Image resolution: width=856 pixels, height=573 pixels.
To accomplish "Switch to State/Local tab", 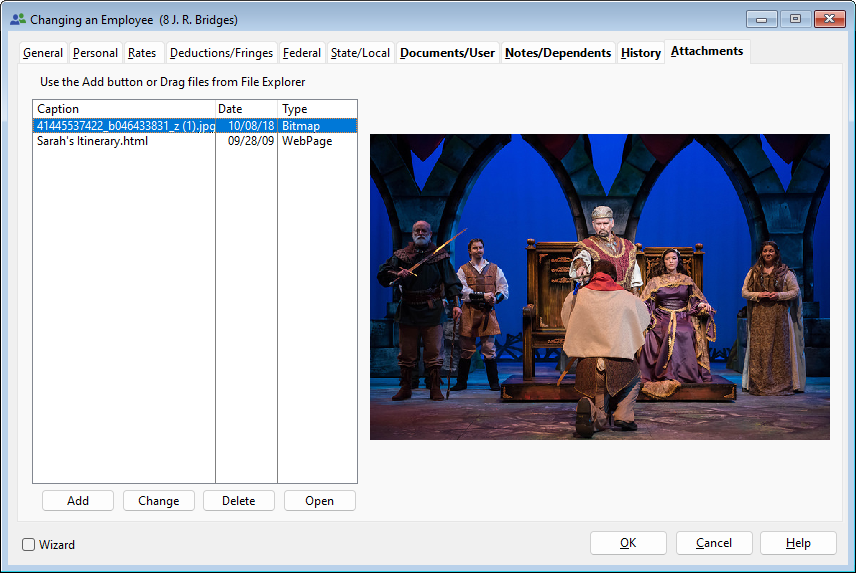I will (360, 53).
